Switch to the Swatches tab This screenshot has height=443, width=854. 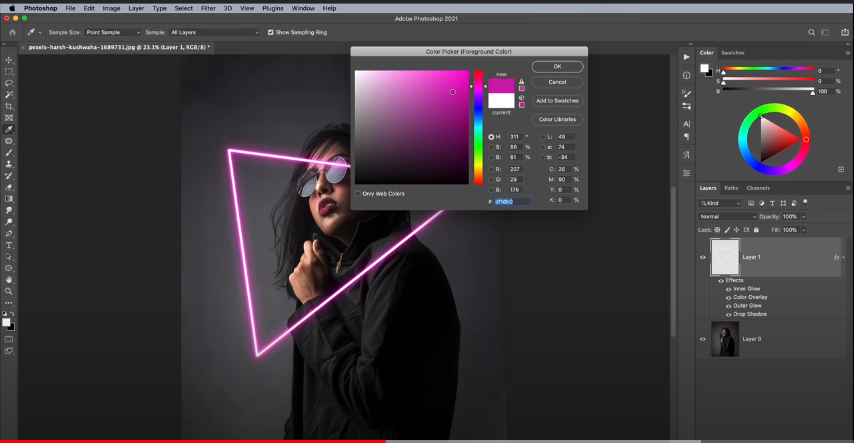pos(733,52)
